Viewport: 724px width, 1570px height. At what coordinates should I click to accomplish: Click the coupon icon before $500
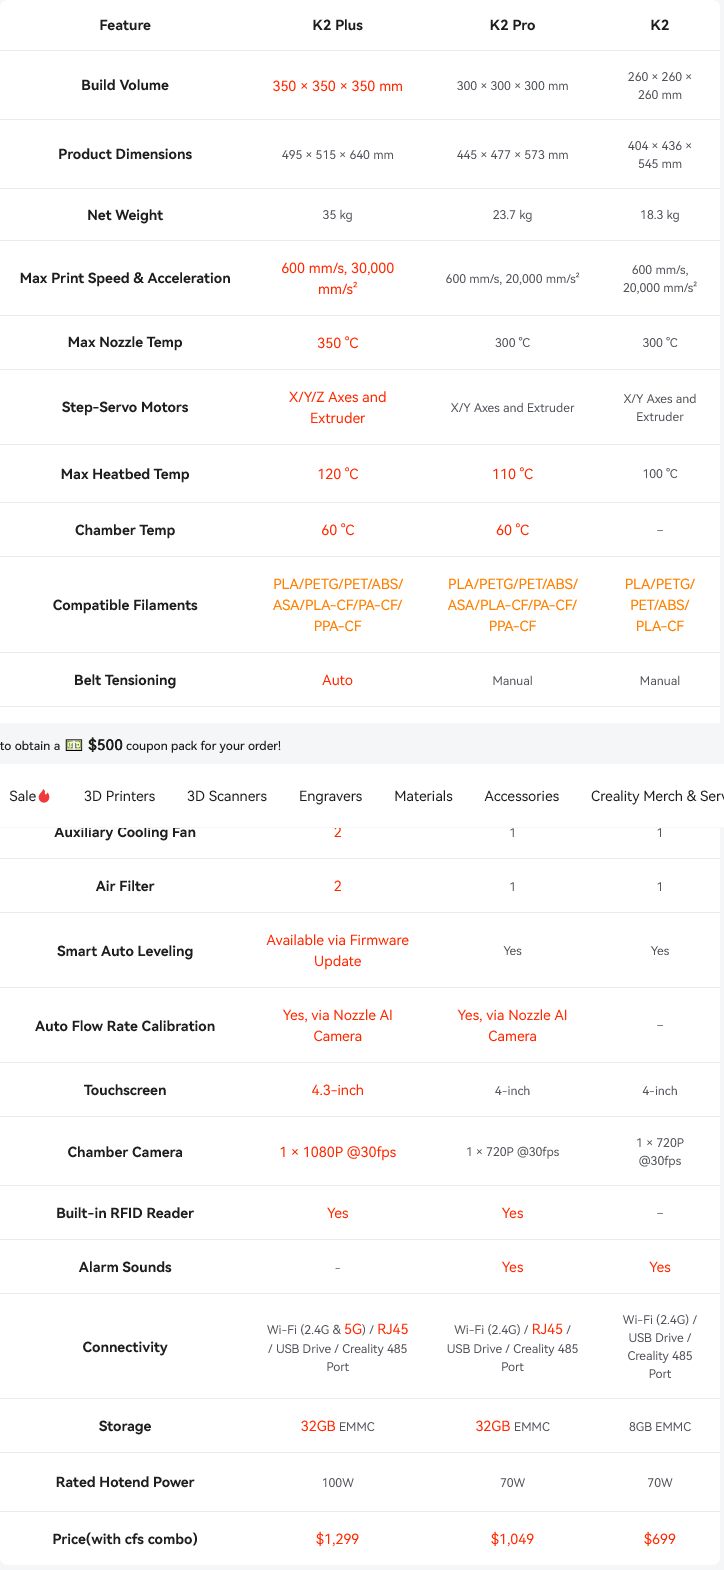74,745
